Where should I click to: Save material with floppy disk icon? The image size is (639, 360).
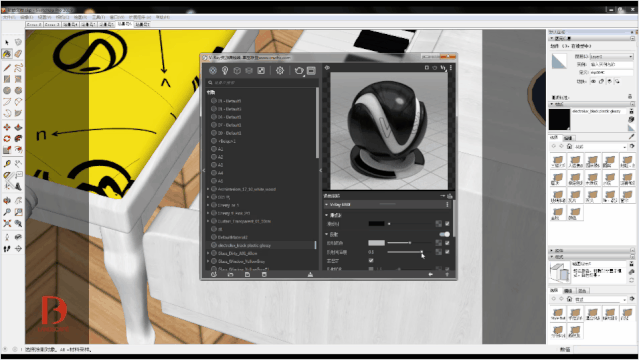247,274
